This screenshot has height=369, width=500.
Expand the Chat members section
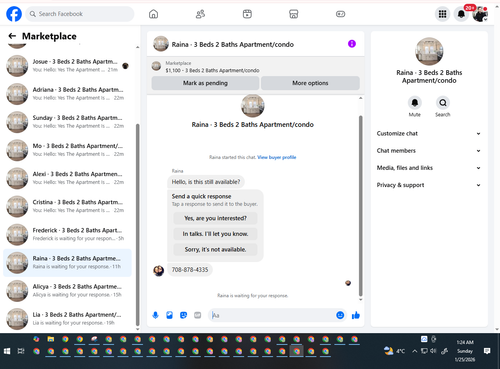pyautogui.click(x=429, y=151)
